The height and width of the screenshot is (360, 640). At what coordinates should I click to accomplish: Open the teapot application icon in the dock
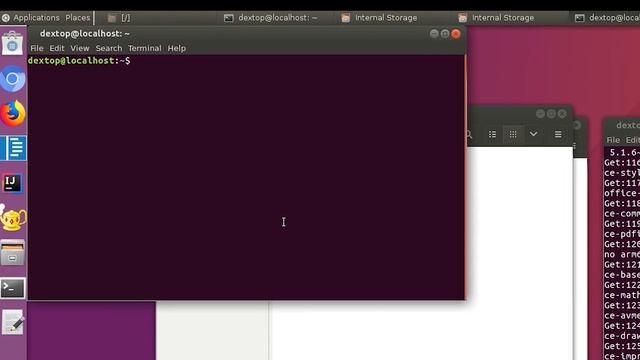pyautogui.click(x=13, y=218)
